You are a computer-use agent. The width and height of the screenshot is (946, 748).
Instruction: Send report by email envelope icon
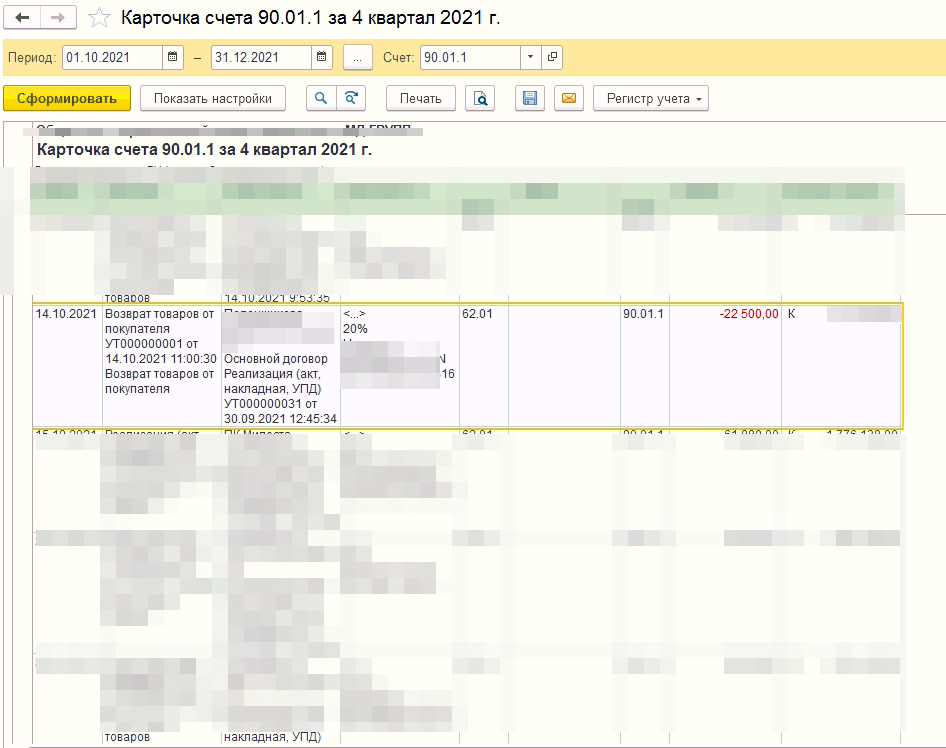(x=568, y=98)
